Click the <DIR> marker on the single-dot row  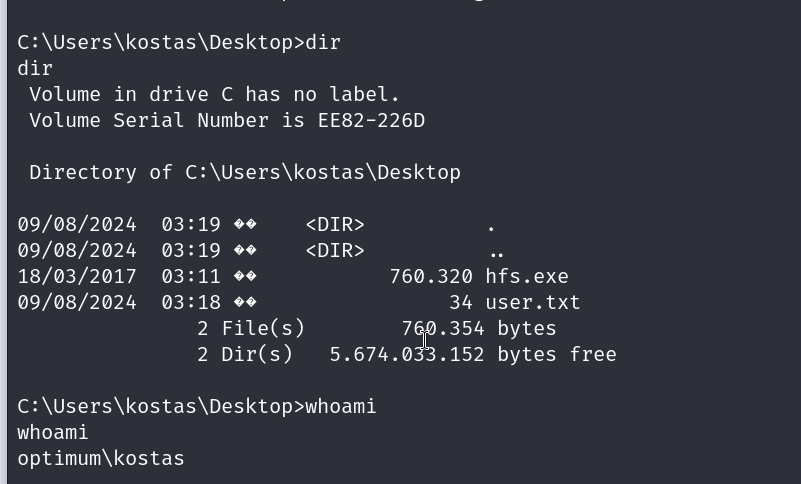point(335,225)
